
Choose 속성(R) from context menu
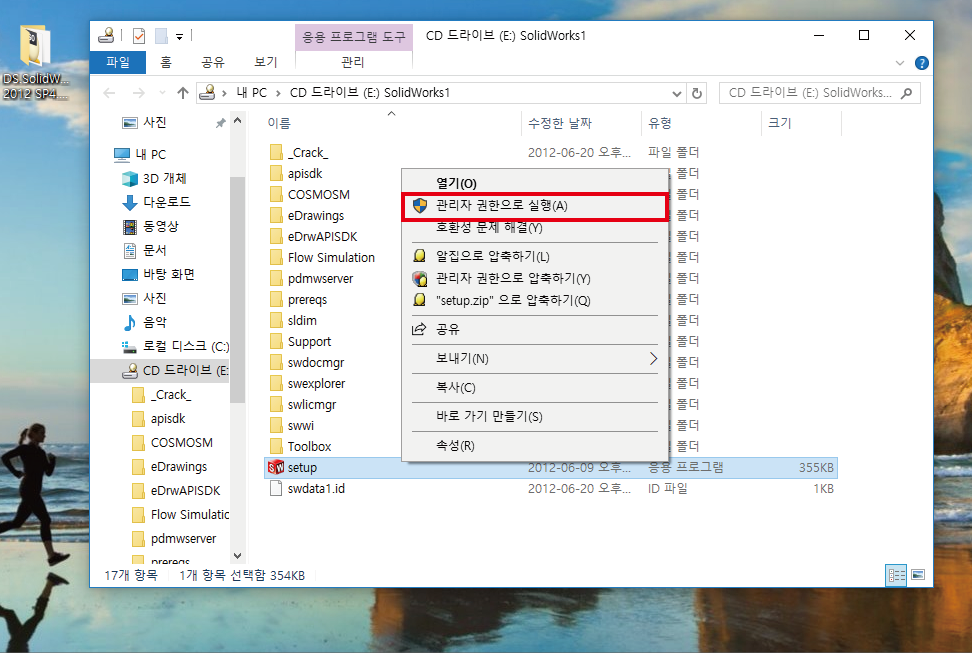[x=536, y=446]
